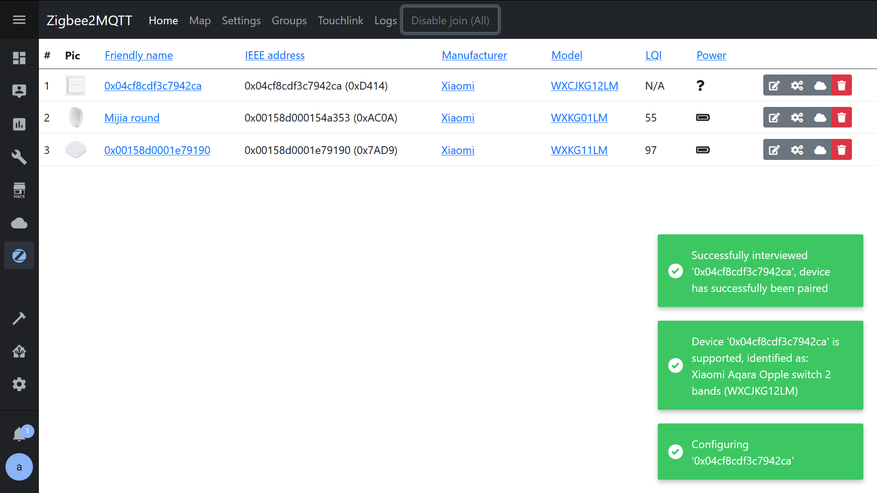Switch to the Groups tab
877x493 pixels.
289,21
